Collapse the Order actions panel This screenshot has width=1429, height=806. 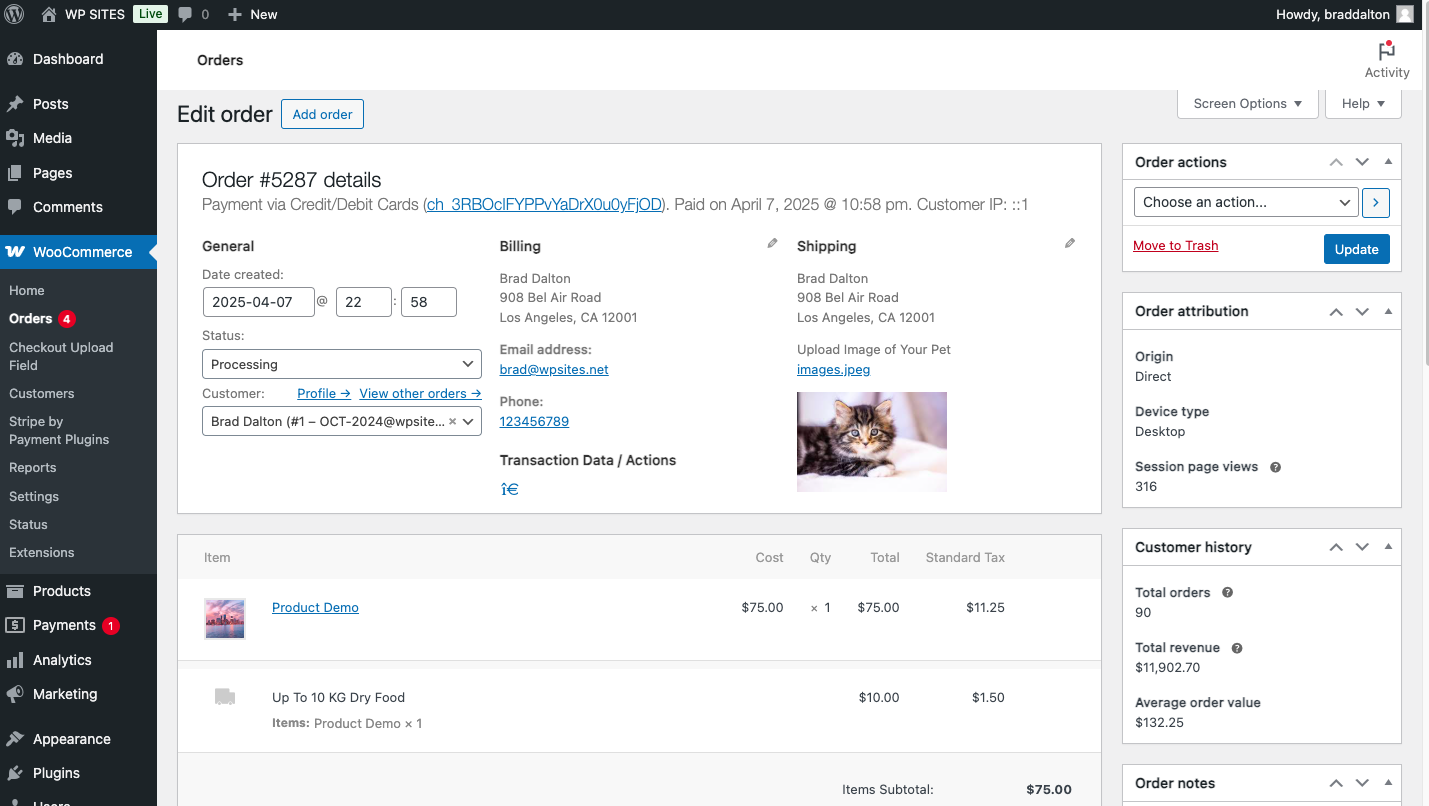coord(1388,162)
